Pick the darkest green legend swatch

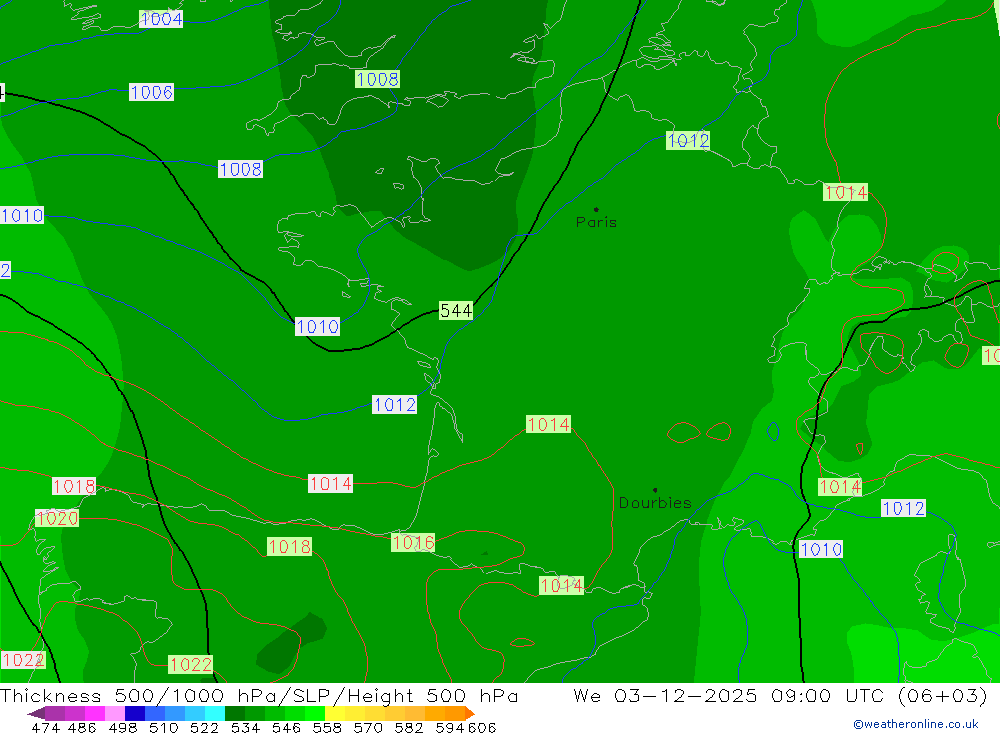235,713
